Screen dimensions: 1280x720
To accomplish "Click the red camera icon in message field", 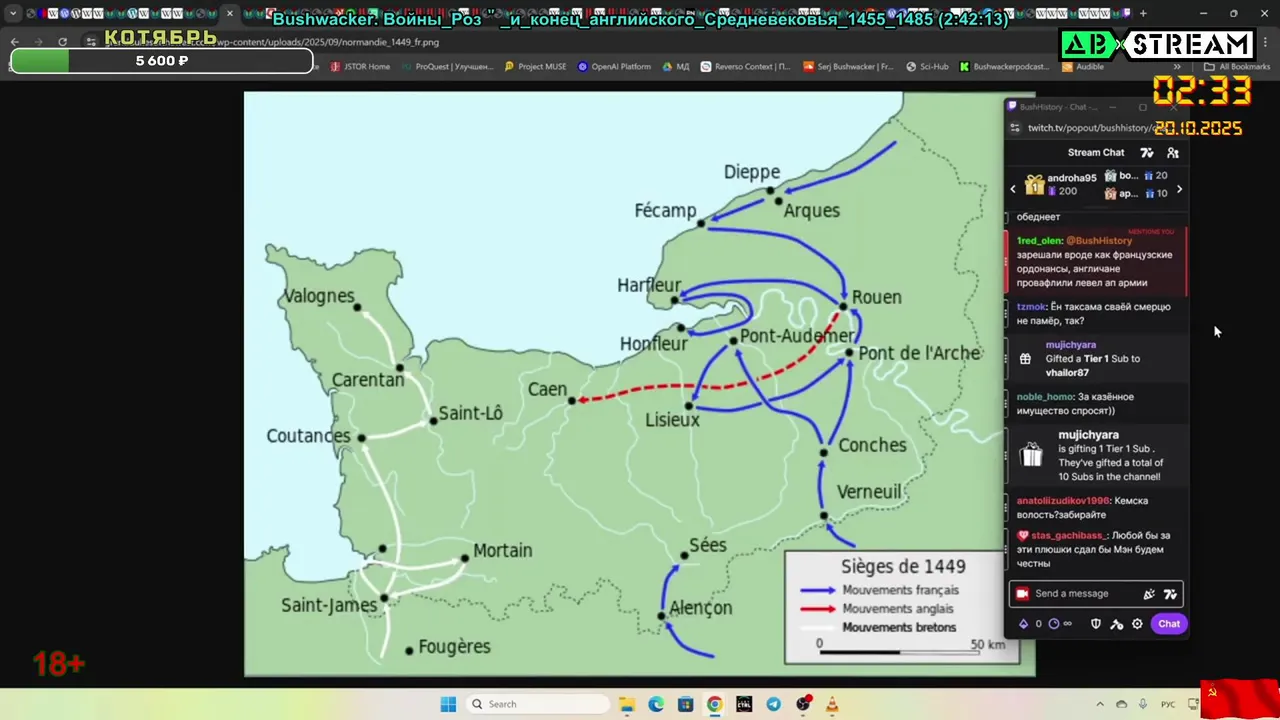I will (x=1022, y=594).
